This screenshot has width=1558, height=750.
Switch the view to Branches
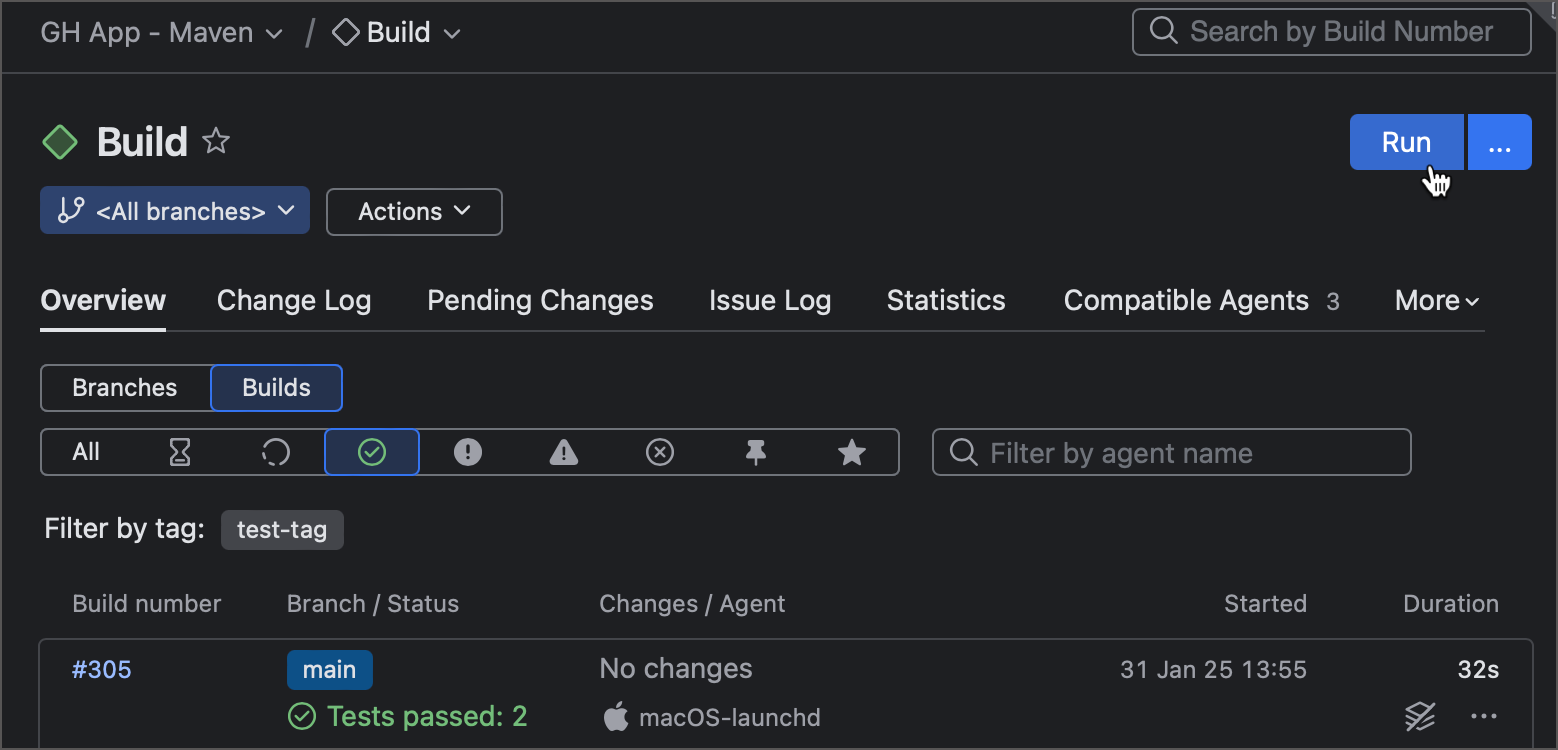(x=125, y=388)
